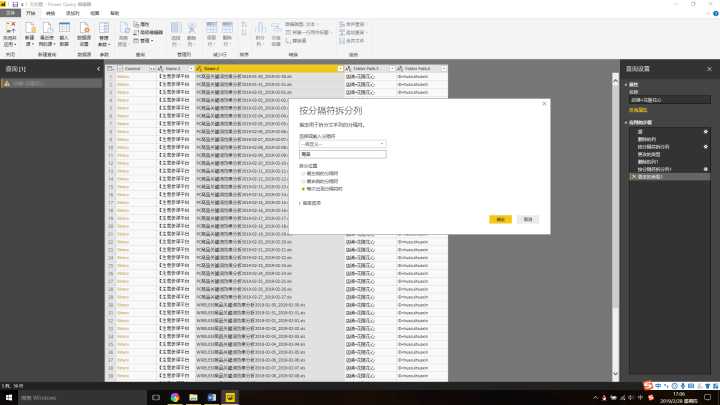Open the Data Type dropdown in ribbon
720x405 pixels.
point(300,24)
